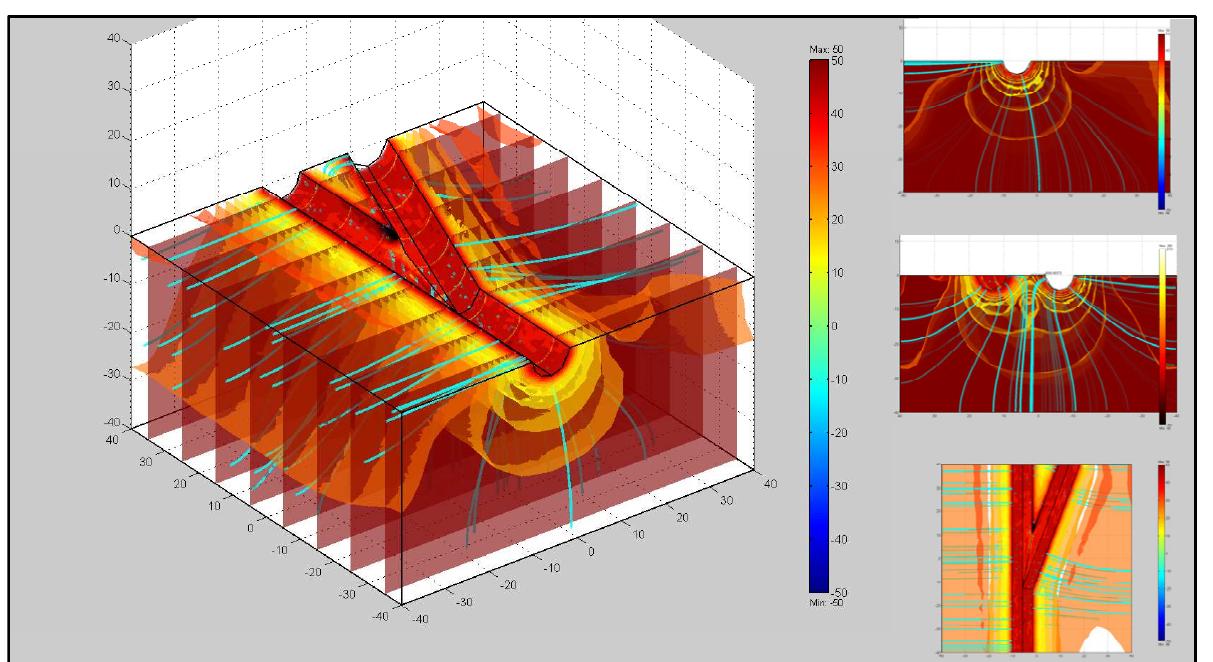The height and width of the screenshot is (662, 1213).
Task: Click the black marker at the 3D channel junction
Action: click(390, 232)
